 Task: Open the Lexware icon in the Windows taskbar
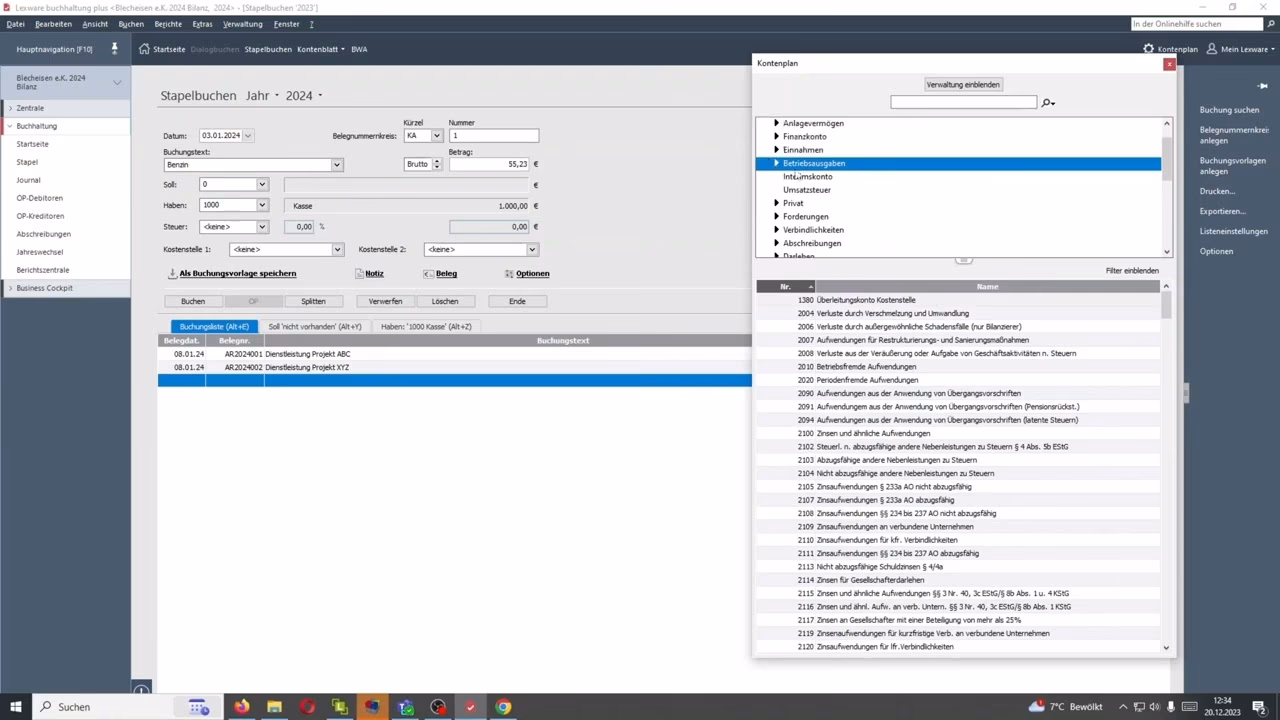pos(373,707)
